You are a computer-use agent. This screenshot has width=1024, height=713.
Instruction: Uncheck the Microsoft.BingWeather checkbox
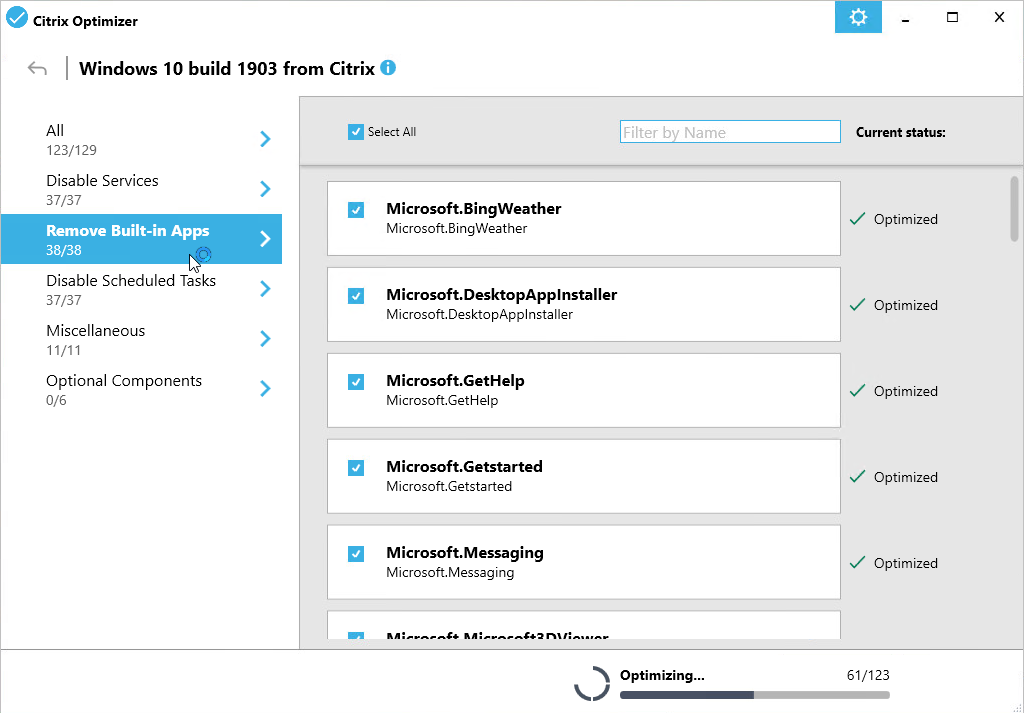[x=356, y=210]
